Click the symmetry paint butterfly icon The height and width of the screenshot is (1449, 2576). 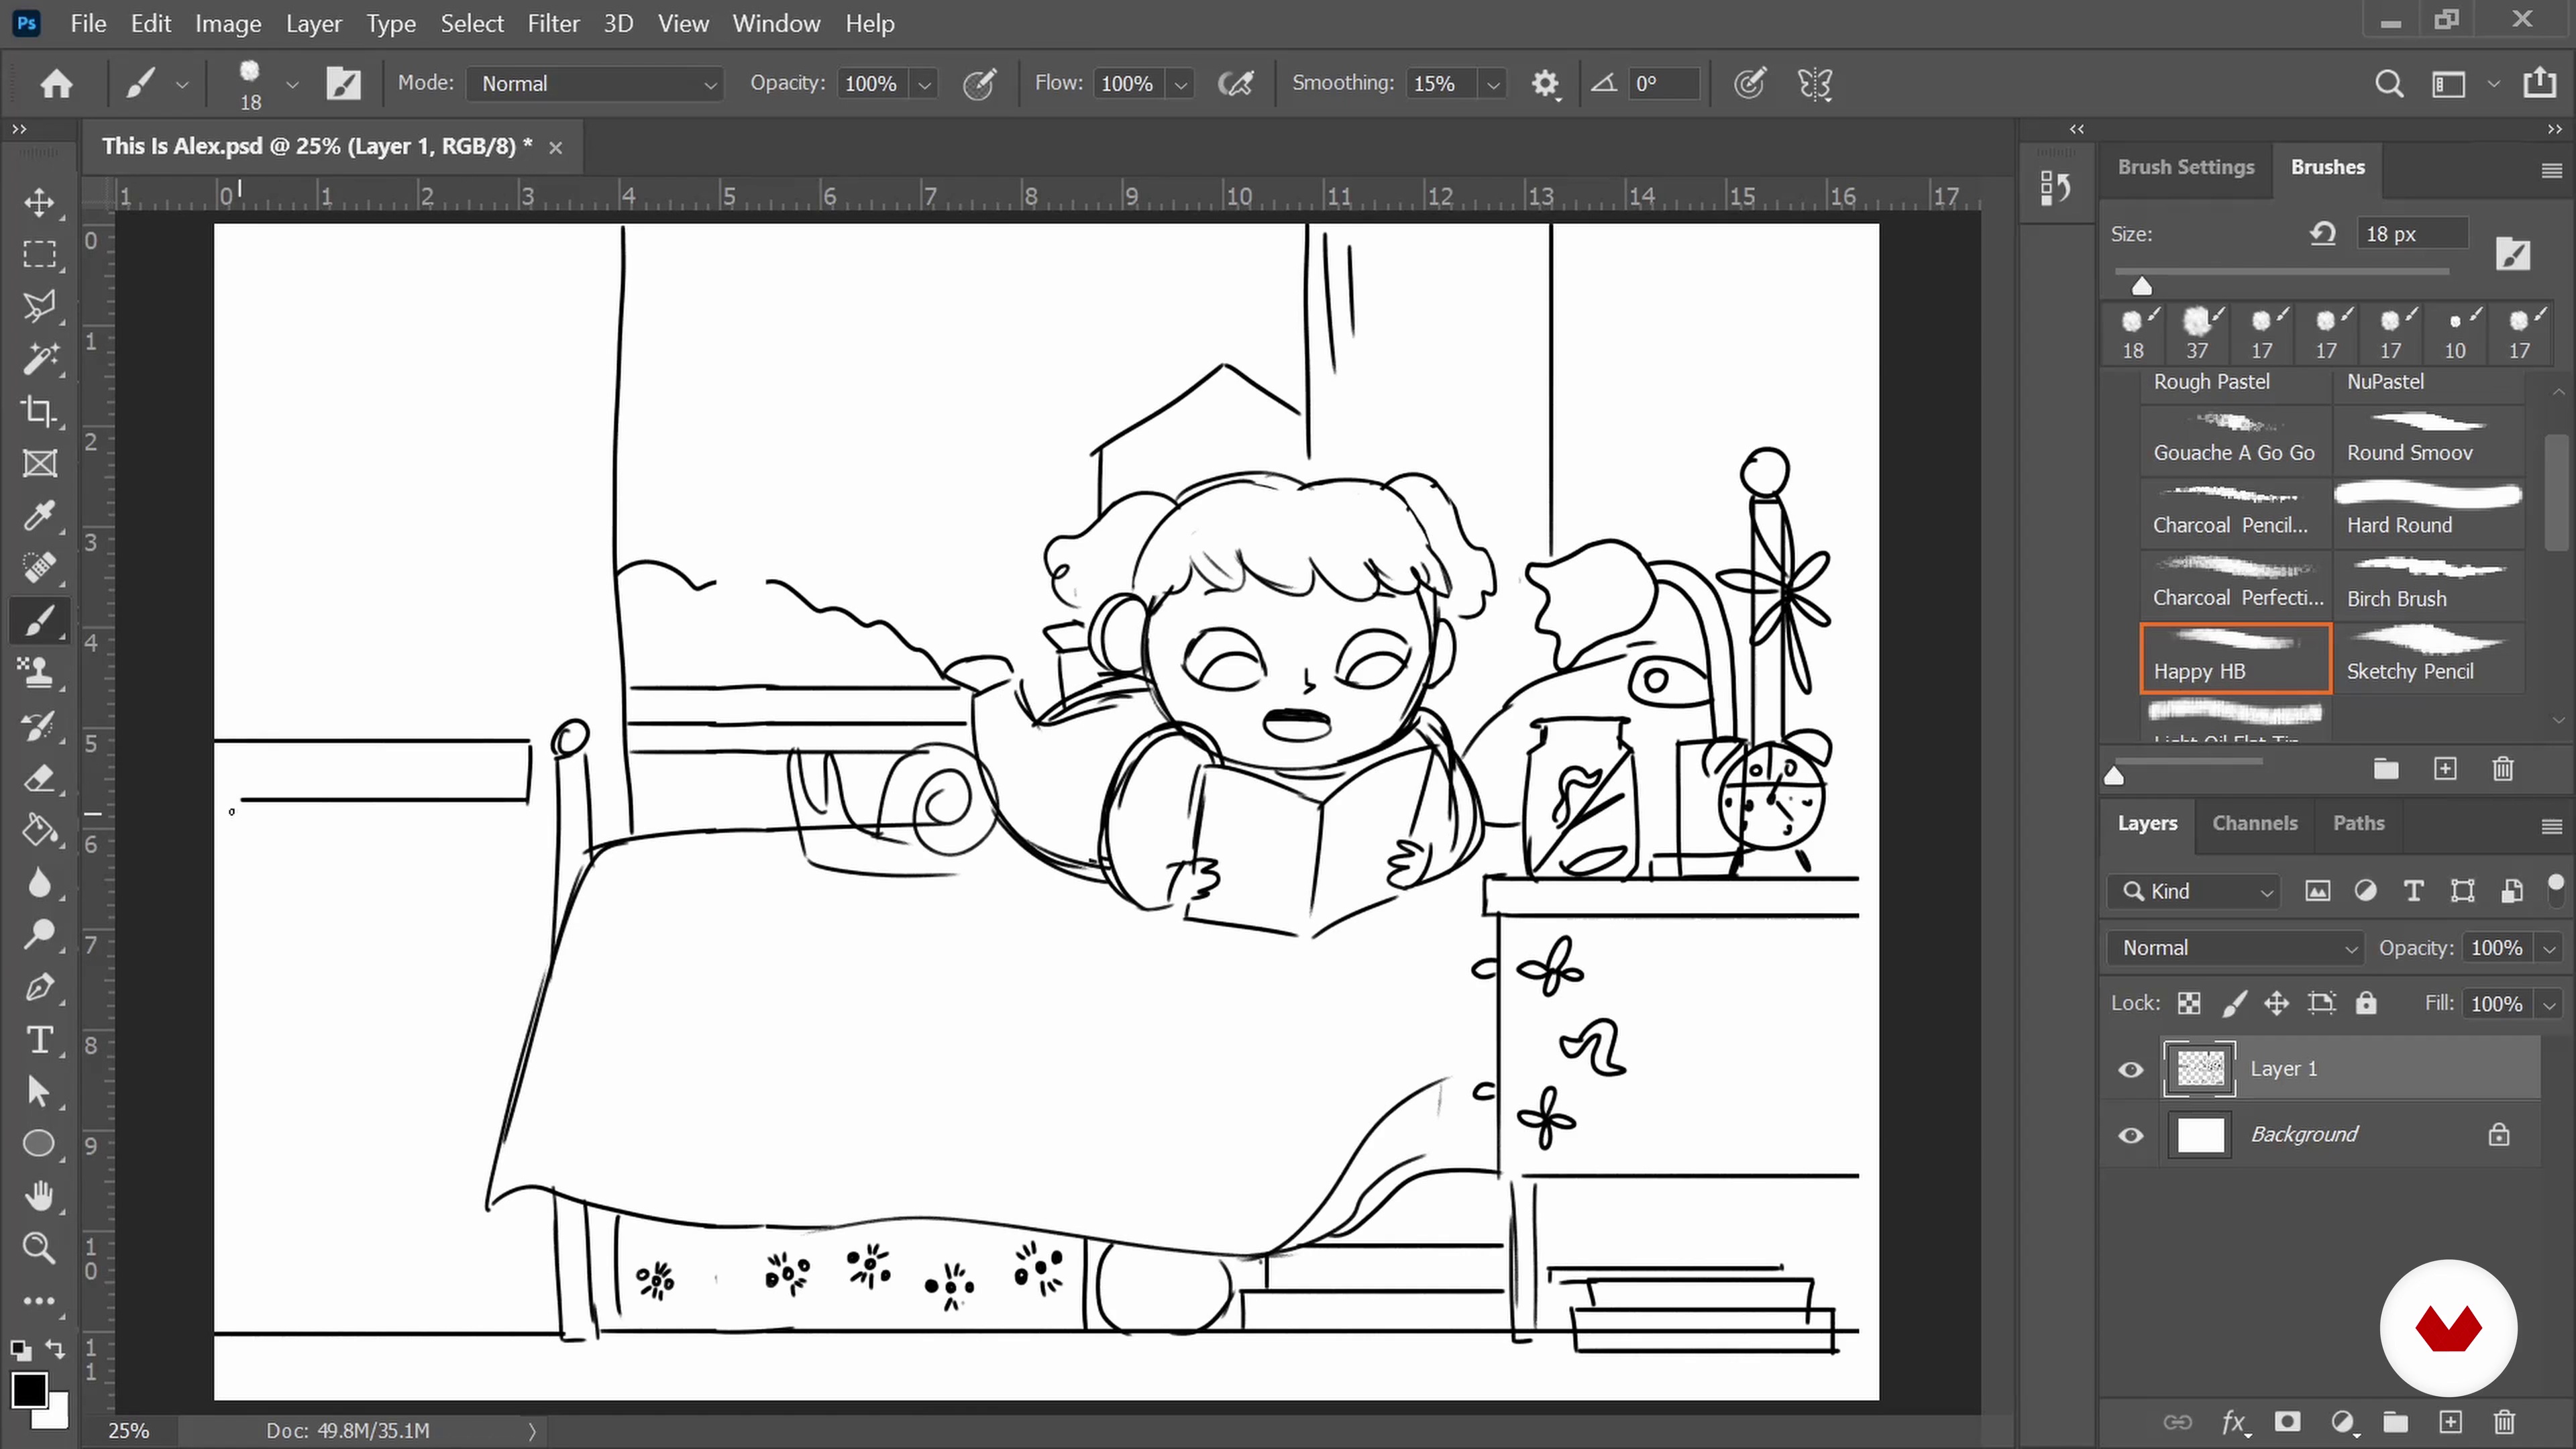point(1814,84)
